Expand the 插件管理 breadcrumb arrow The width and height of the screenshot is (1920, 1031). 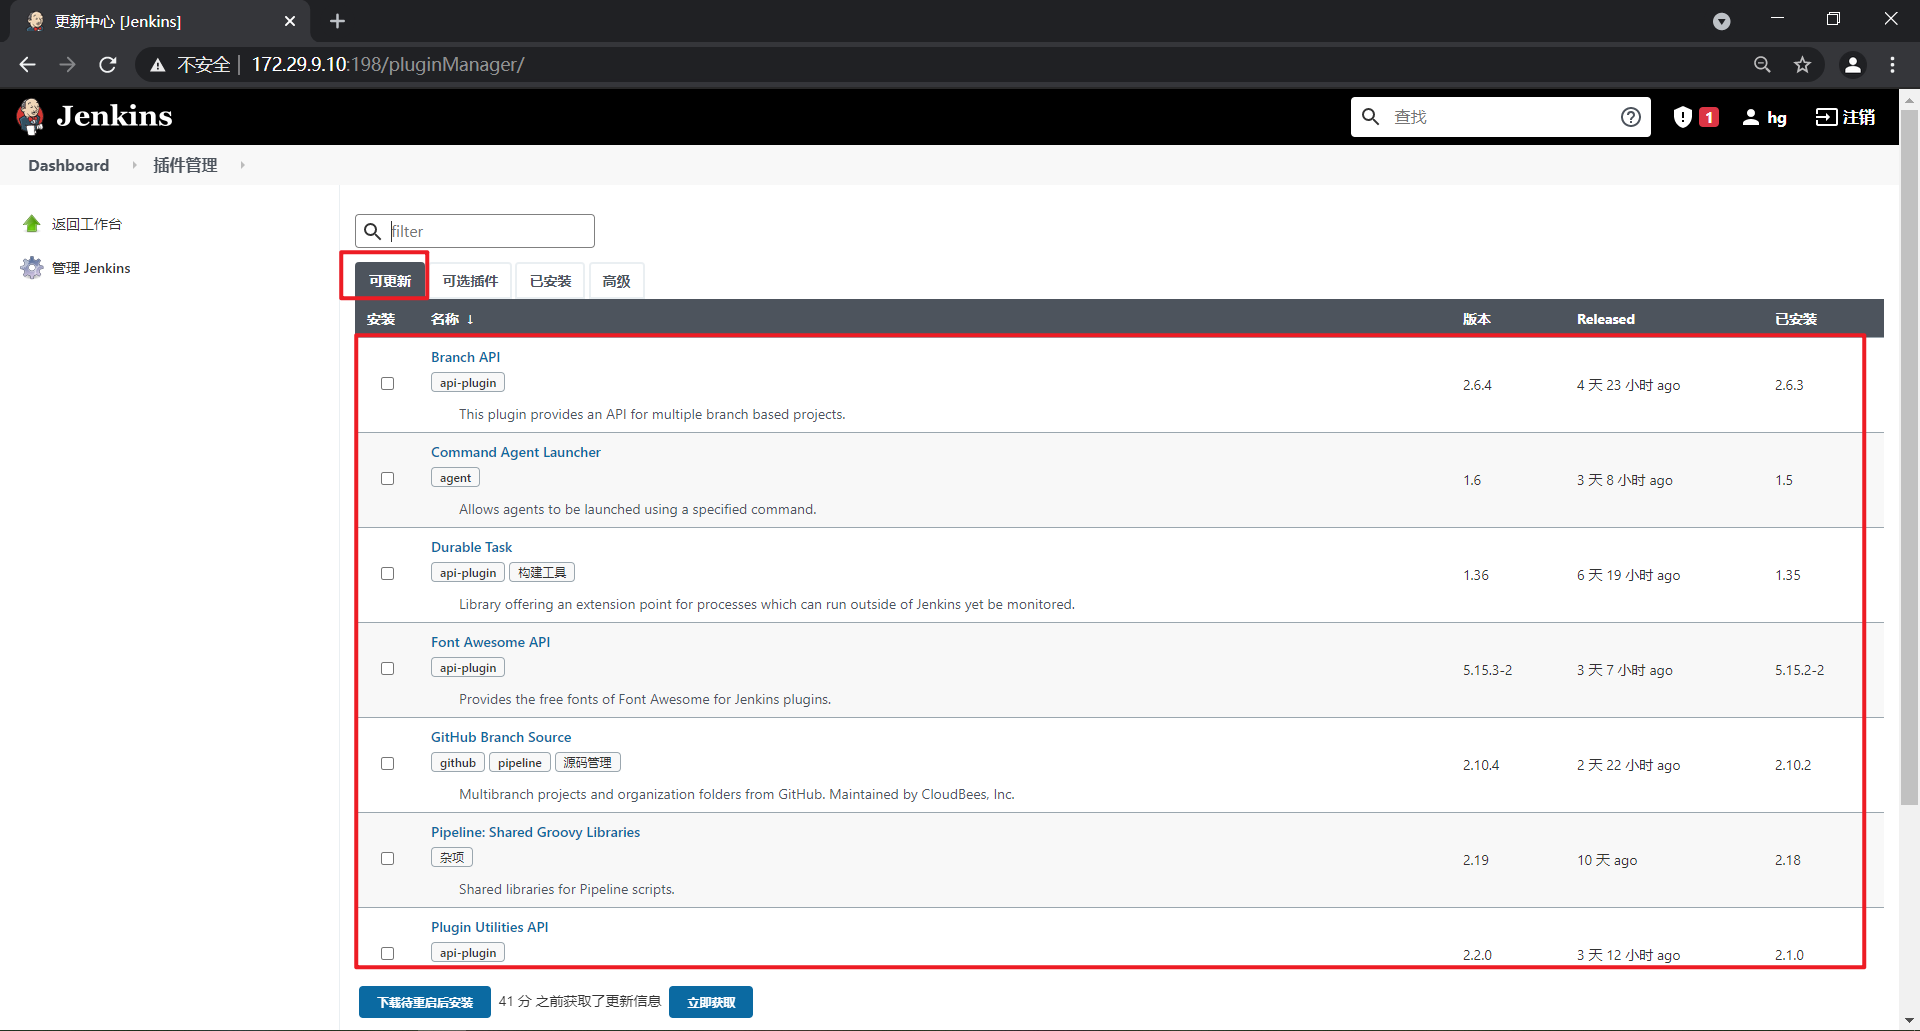point(242,165)
